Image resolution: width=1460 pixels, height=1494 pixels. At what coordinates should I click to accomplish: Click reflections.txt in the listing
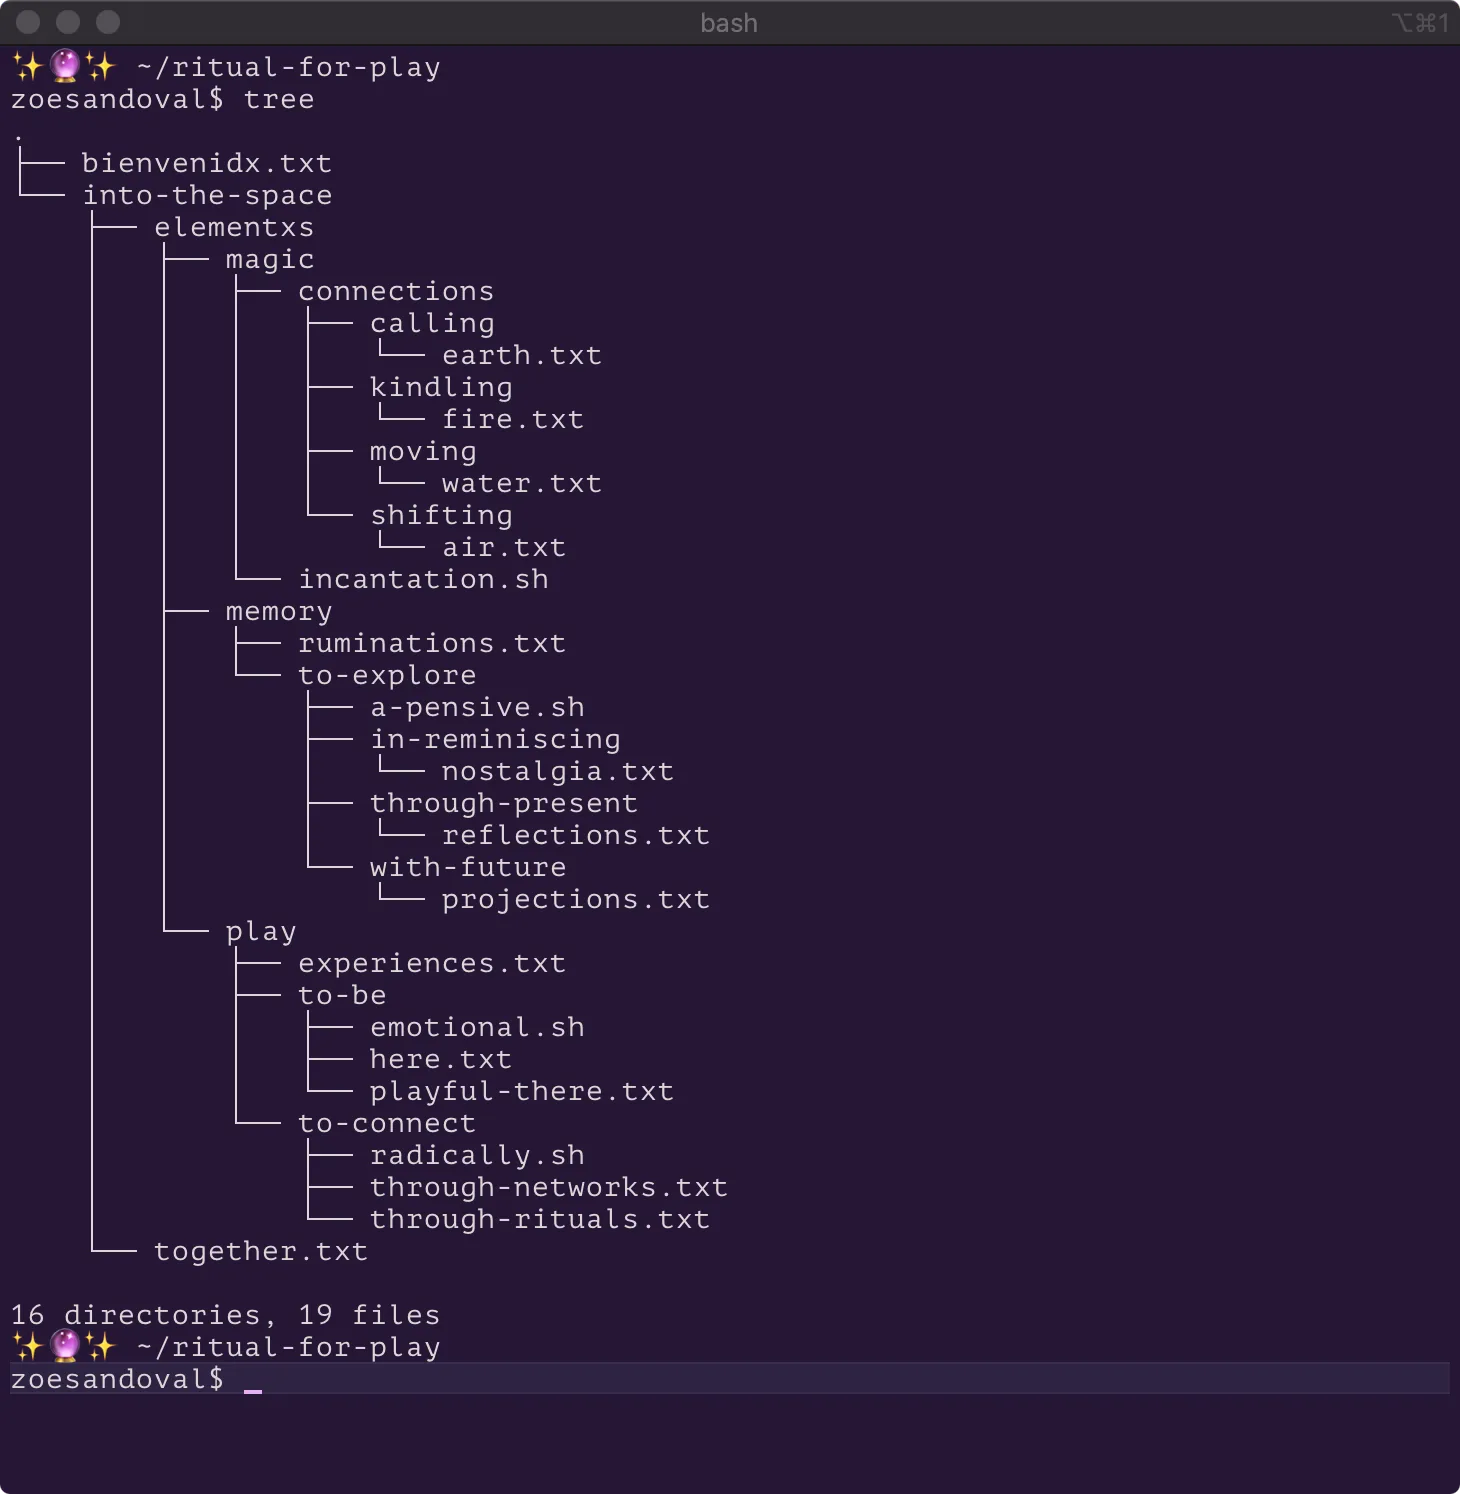[x=576, y=836]
